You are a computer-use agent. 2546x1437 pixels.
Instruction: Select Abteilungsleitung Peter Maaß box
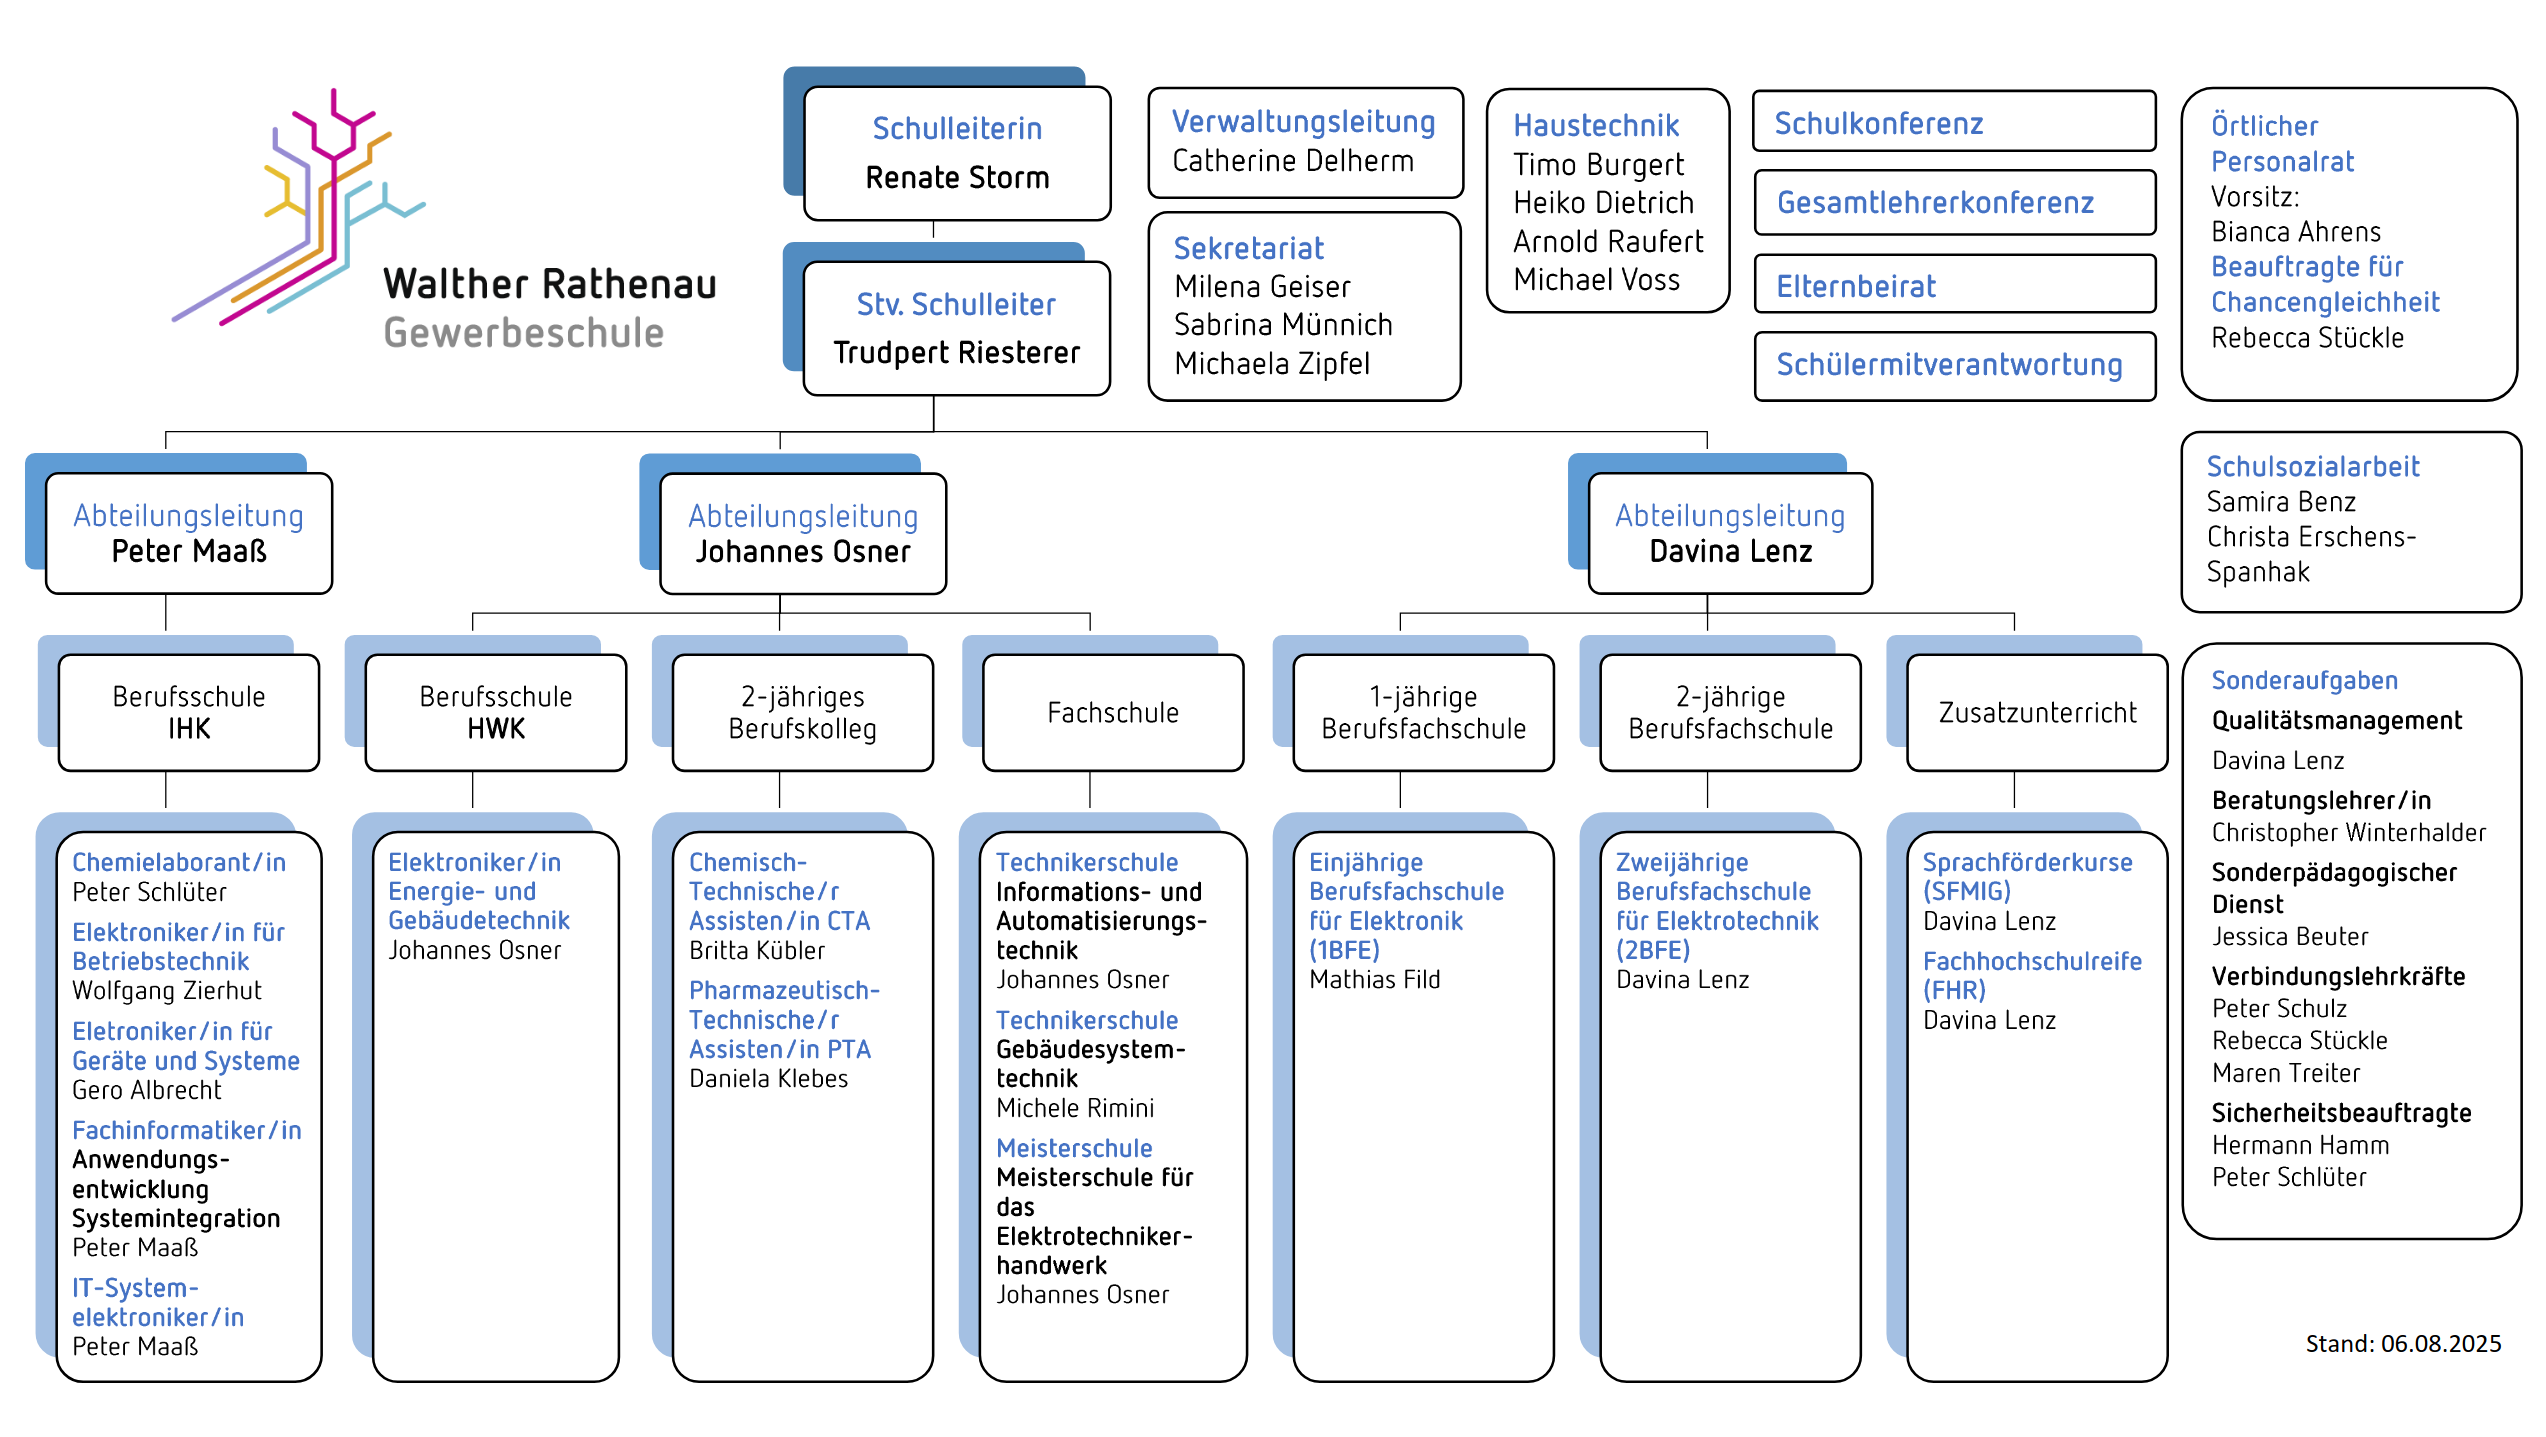[x=189, y=533]
